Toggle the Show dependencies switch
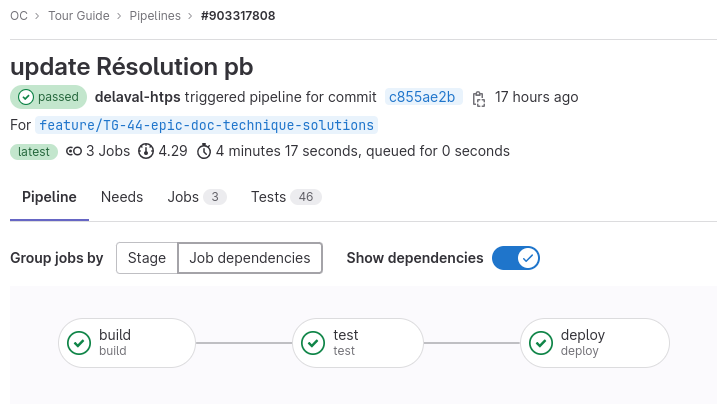 pos(516,258)
